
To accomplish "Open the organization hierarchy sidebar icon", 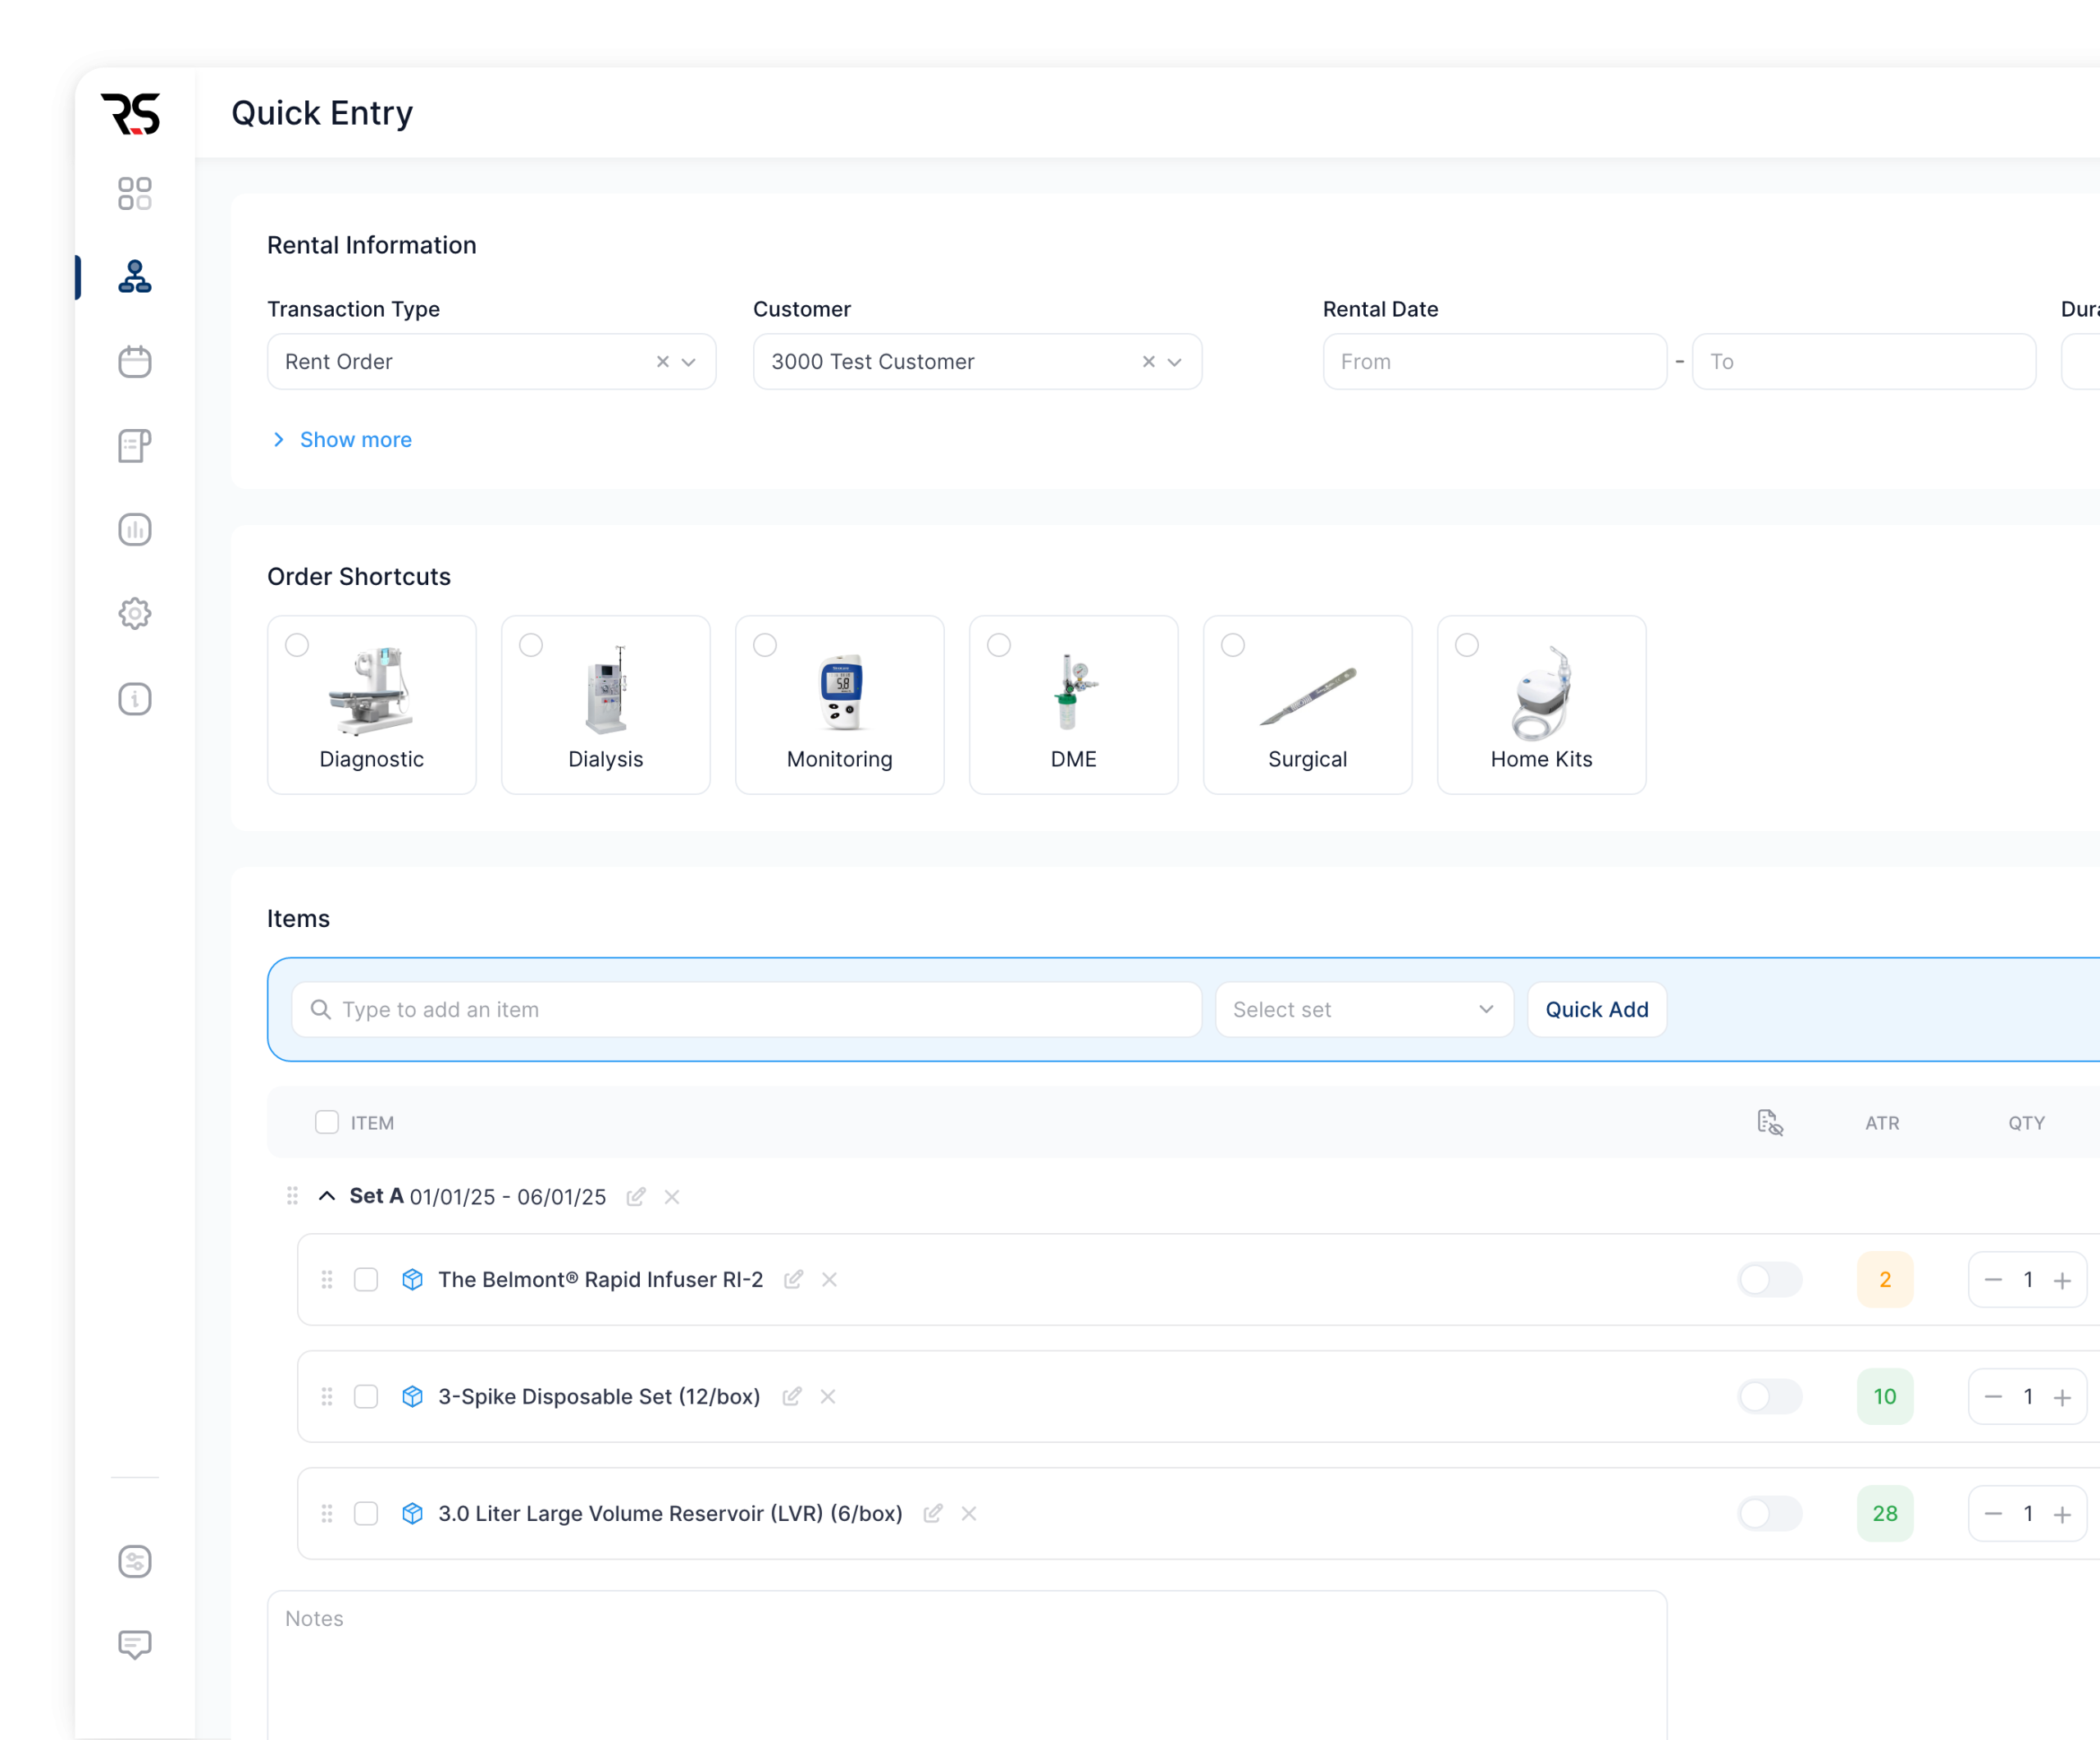I will [134, 276].
